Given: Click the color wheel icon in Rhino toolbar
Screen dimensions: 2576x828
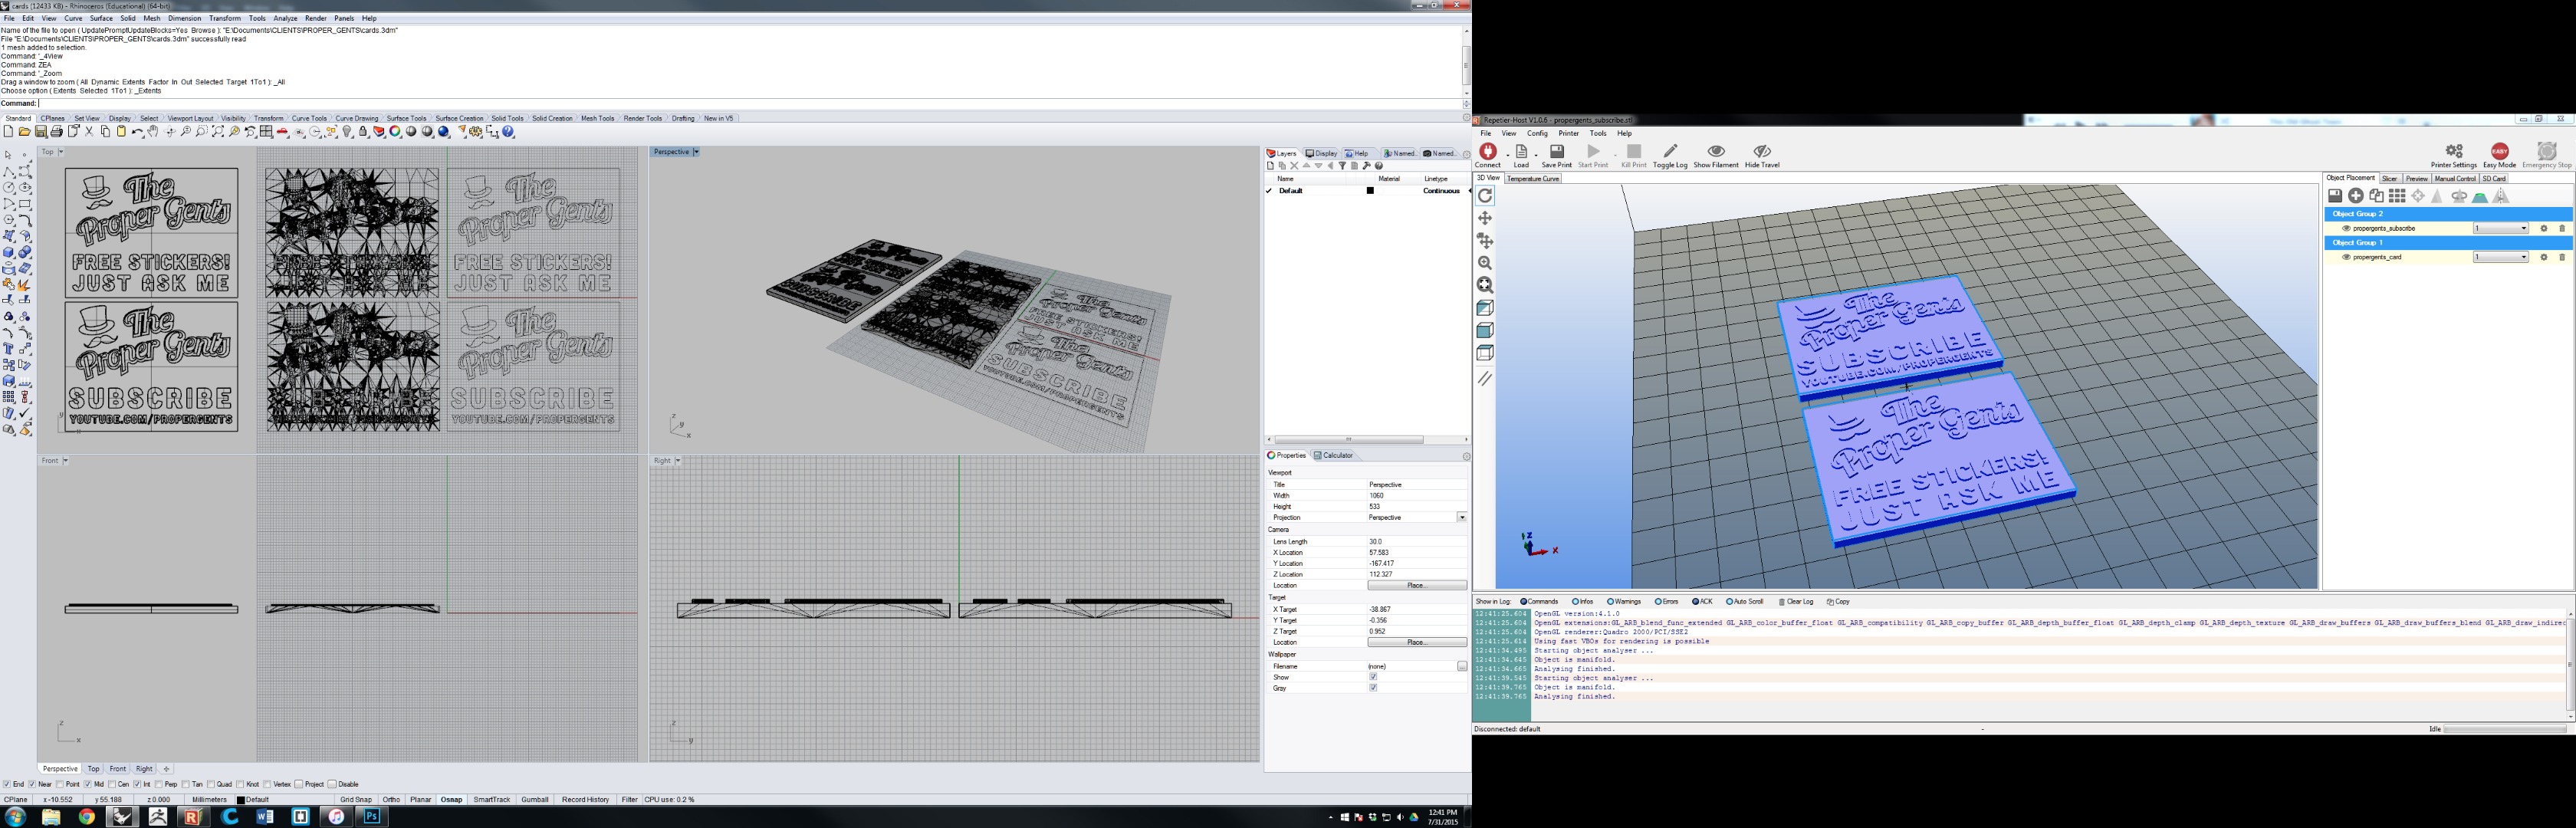Looking at the screenshot, I should tap(395, 132).
